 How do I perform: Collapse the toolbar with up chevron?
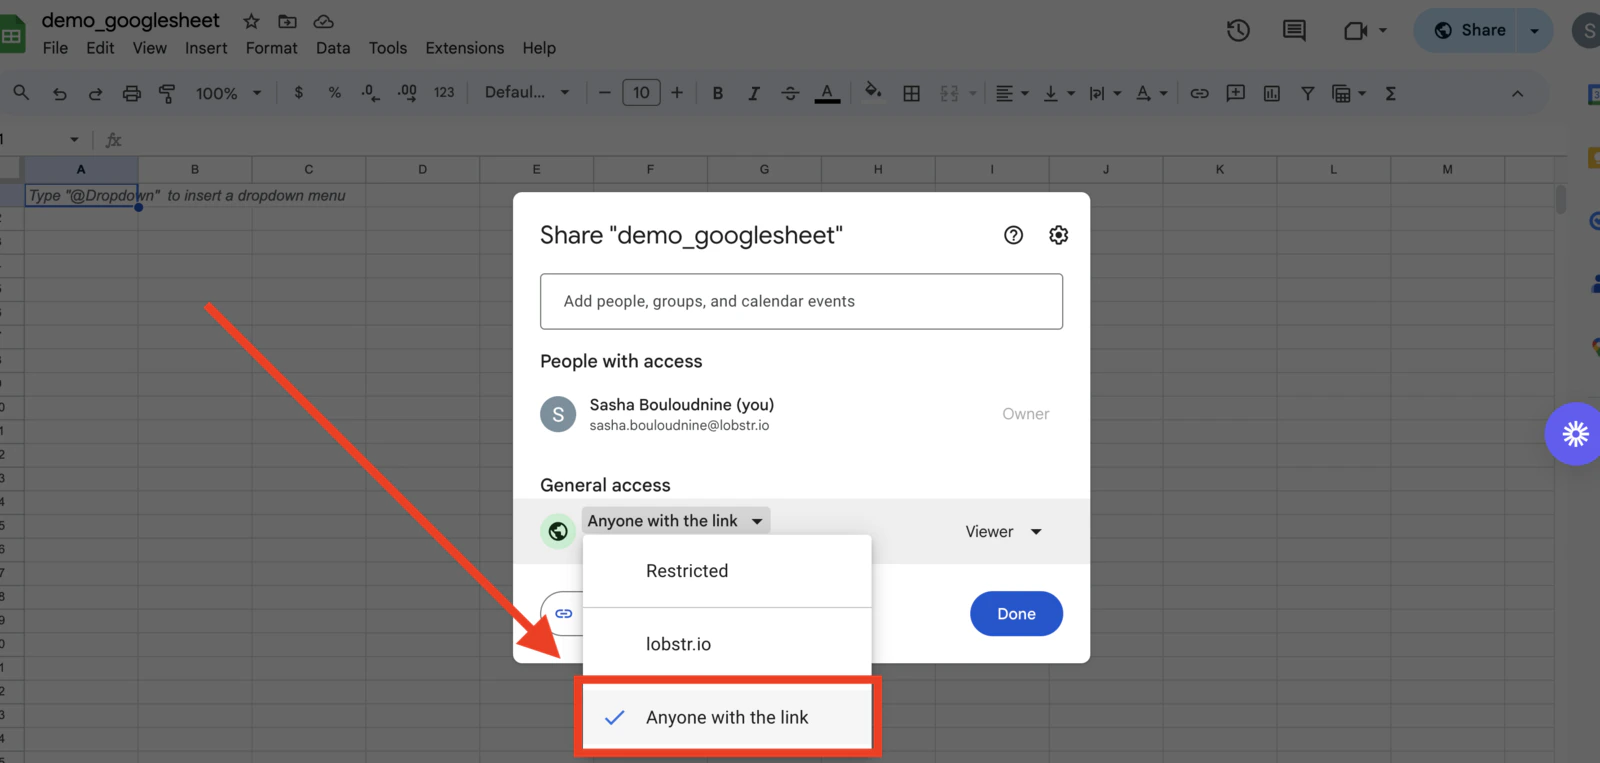[x=1517, y=93]
